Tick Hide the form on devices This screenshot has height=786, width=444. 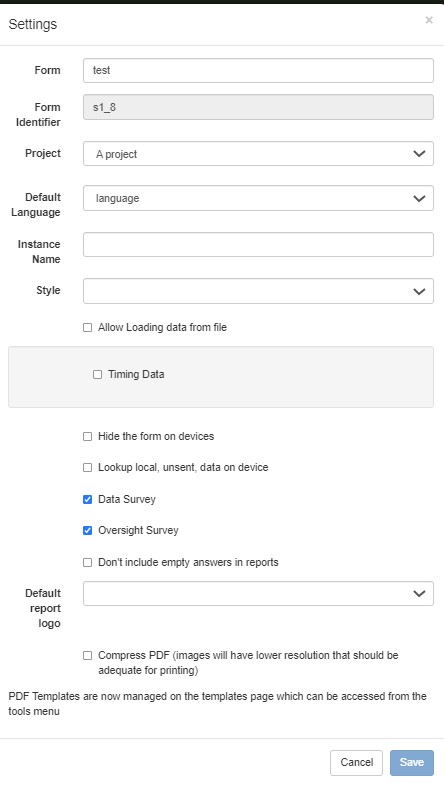pos(88,437)
